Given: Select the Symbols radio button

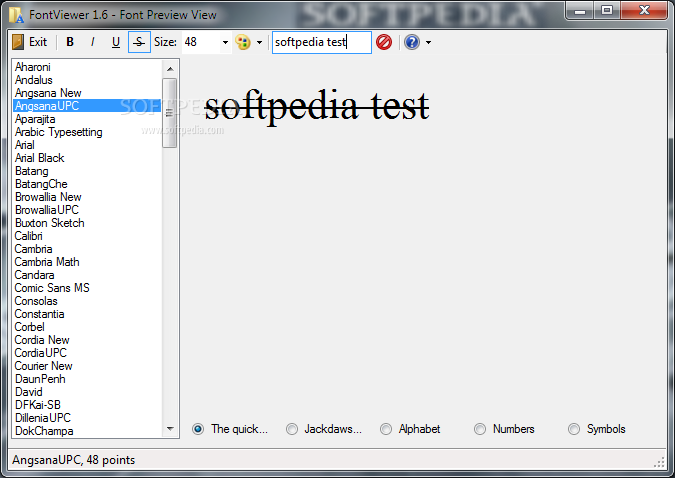Looking at the screenshot, I should [574, 429].
